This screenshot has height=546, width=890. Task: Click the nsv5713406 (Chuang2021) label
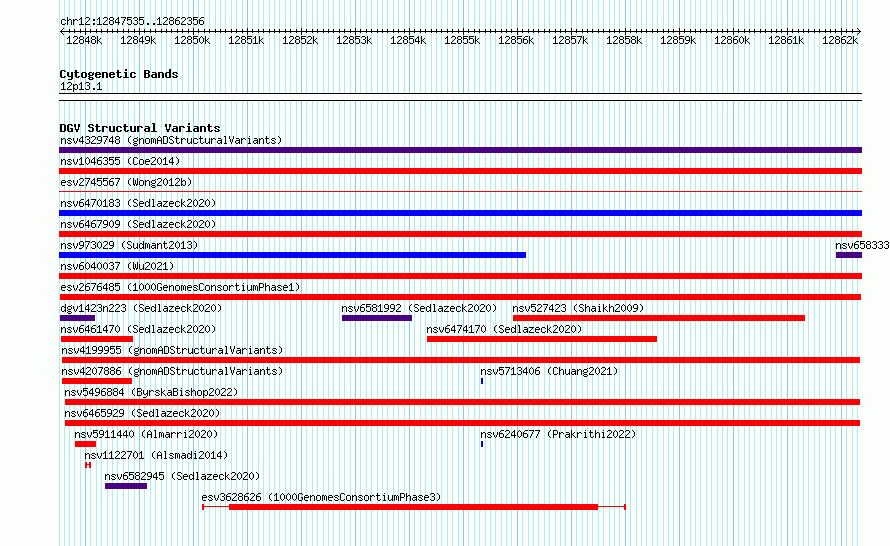(x=549, y=371)
